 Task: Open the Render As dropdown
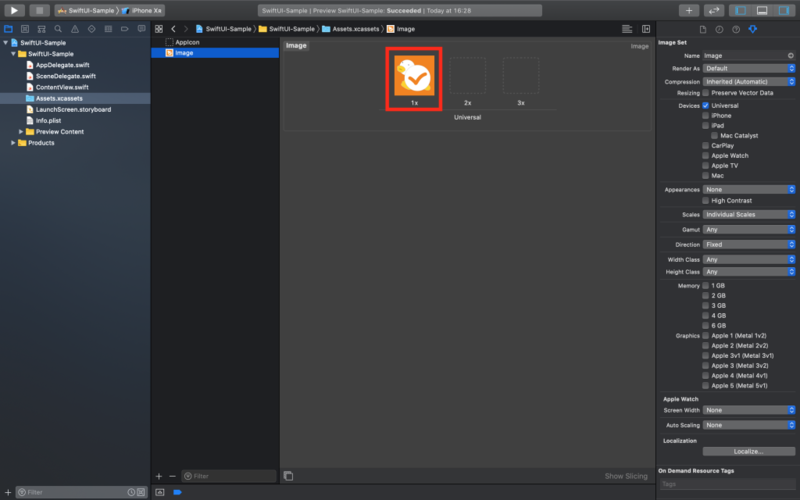pos(749,68)
